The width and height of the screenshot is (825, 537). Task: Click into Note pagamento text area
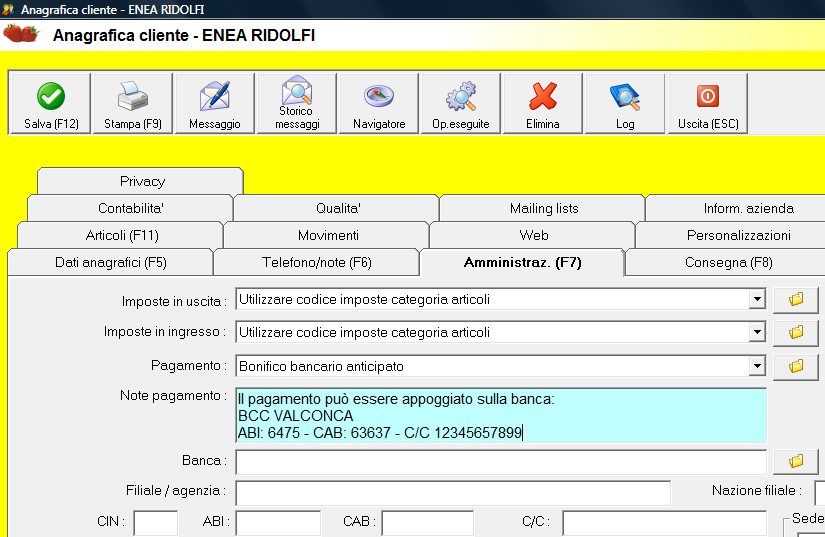point(501,416)
